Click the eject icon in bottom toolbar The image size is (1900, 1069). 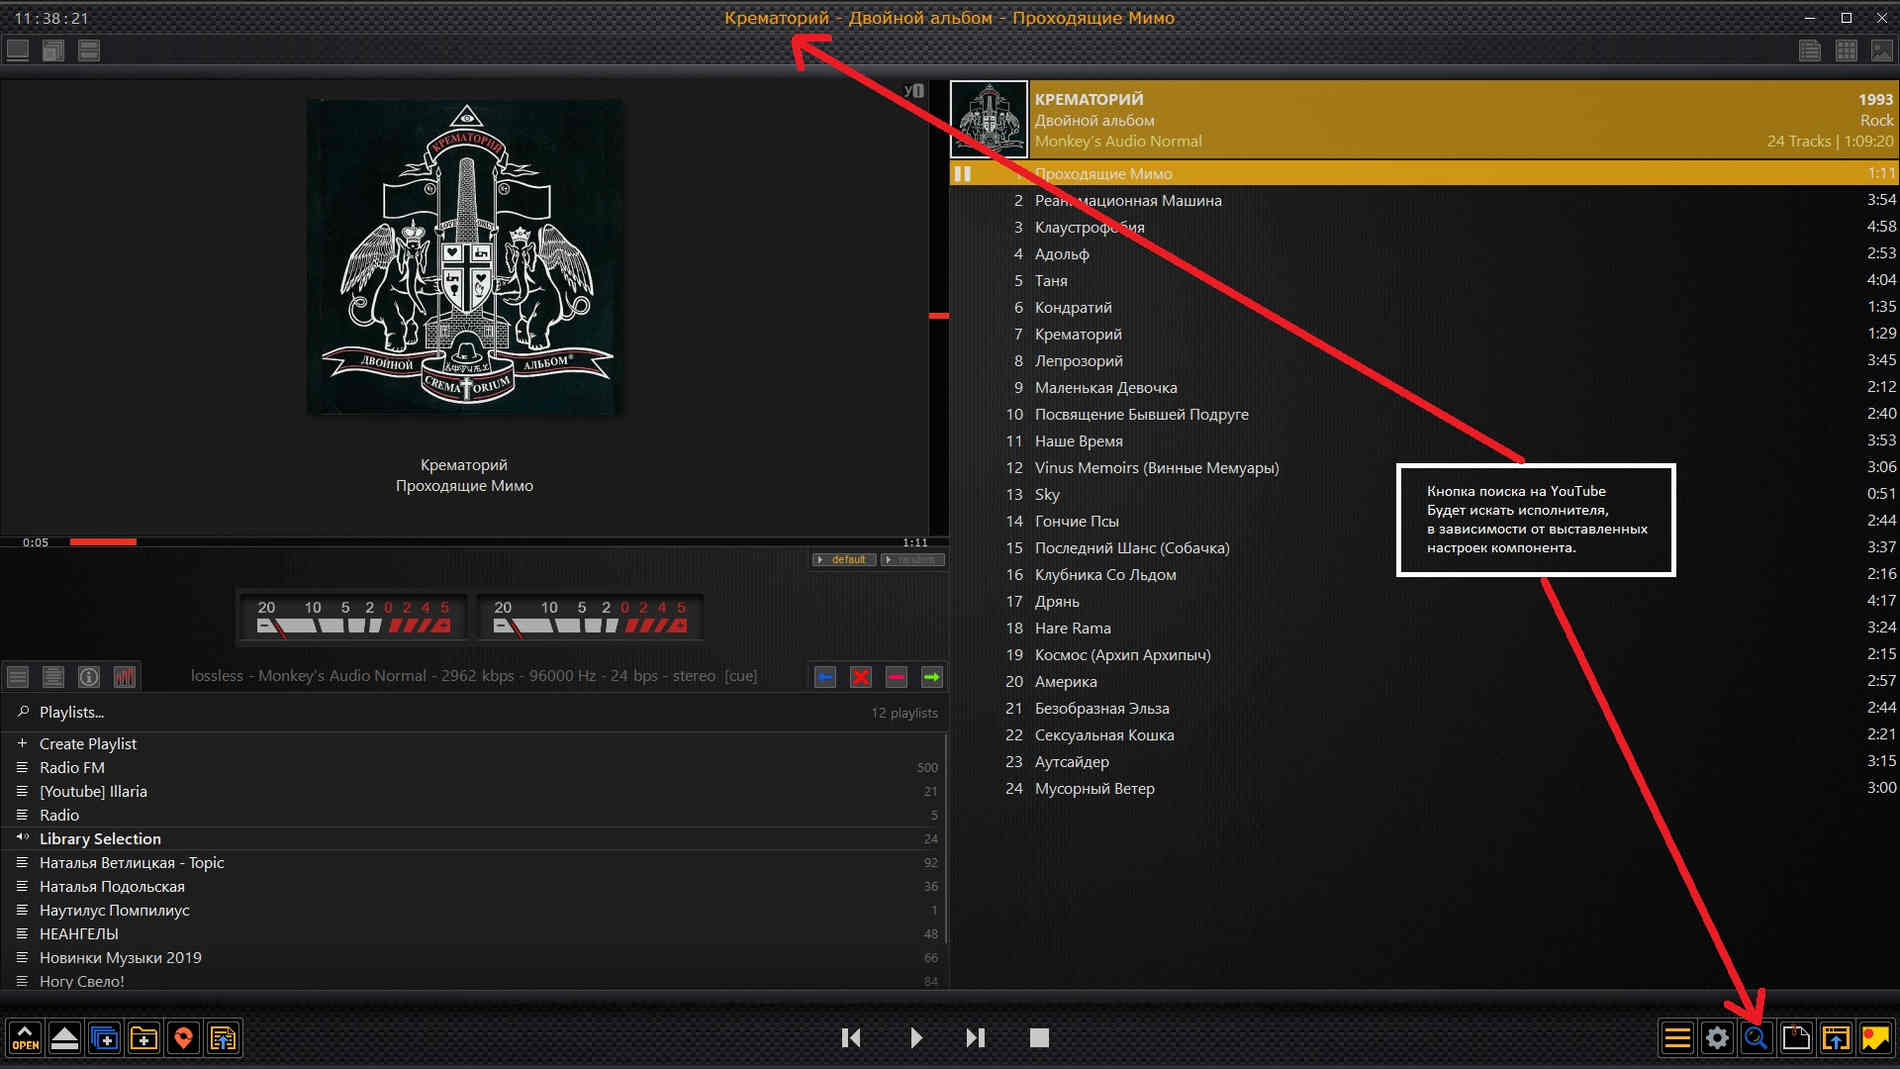(64, 1038)
